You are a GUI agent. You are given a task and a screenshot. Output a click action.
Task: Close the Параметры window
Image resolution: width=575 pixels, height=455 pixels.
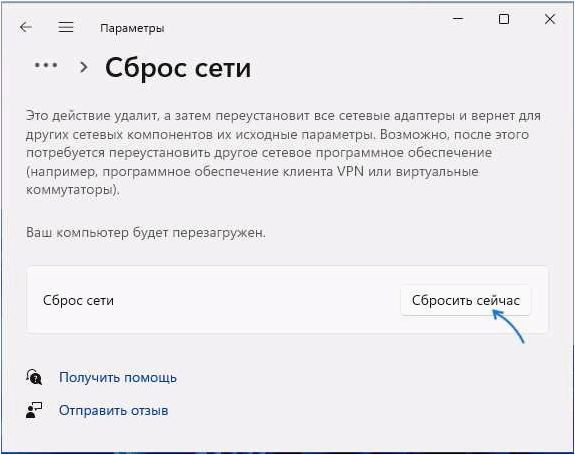550,19
